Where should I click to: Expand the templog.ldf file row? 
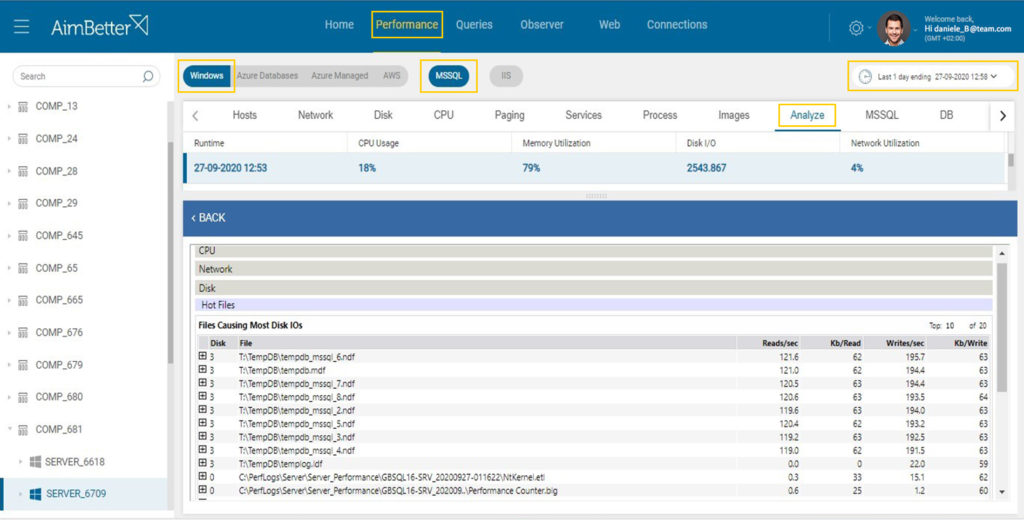point(202,463)
